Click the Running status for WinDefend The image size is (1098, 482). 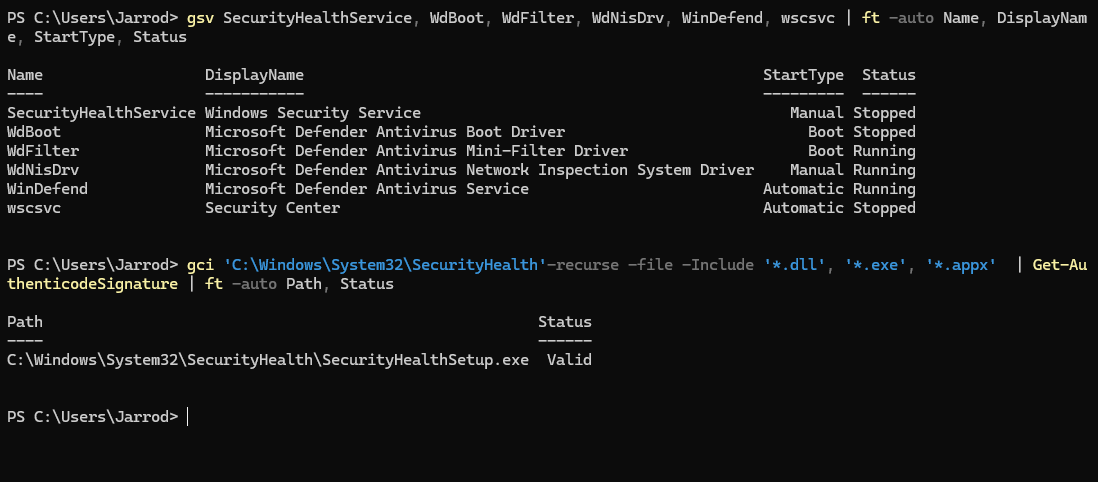pyautogui.click(x=884, y=188)
